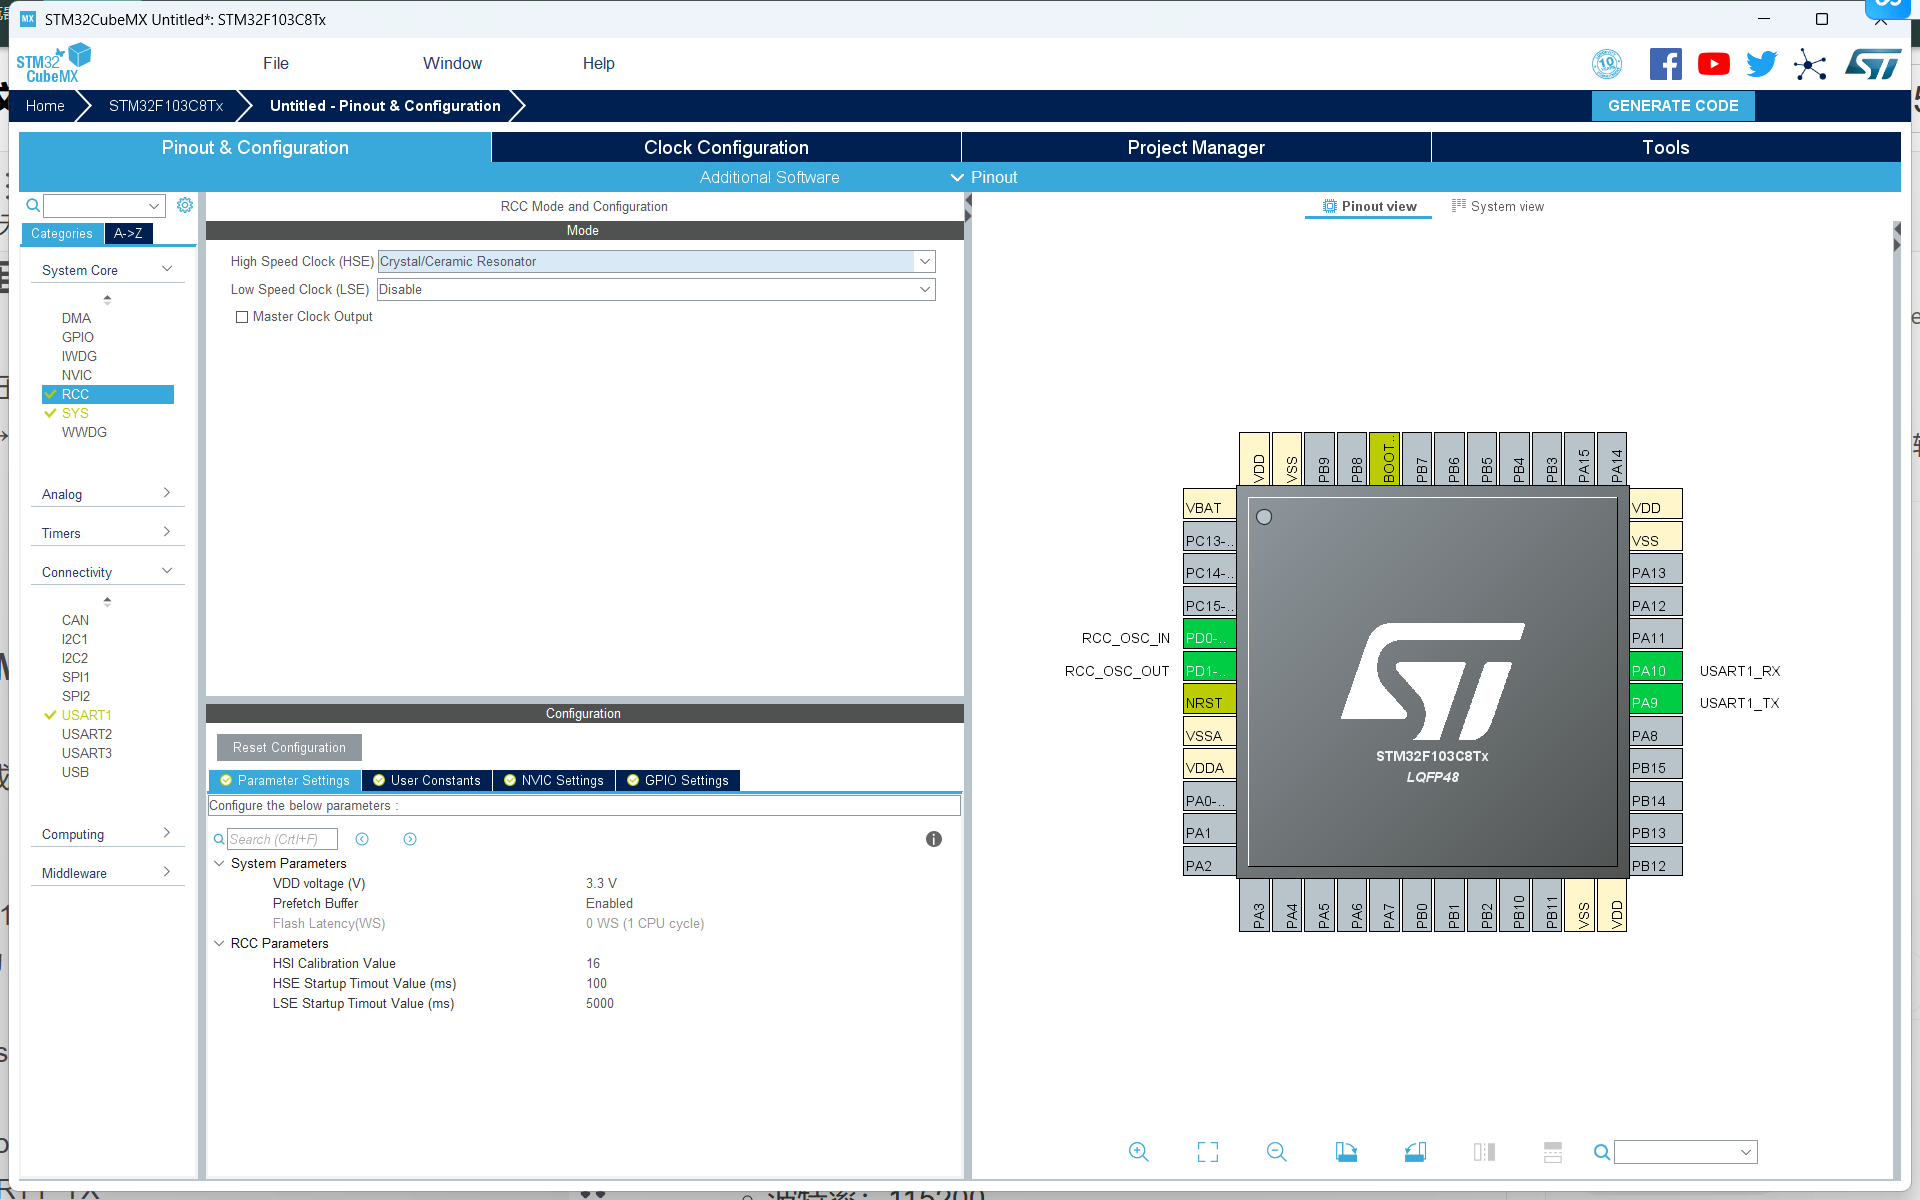Click the peripheral search magnifier icon
This screenshot has width=1920, height=1200.
point(33,205)
